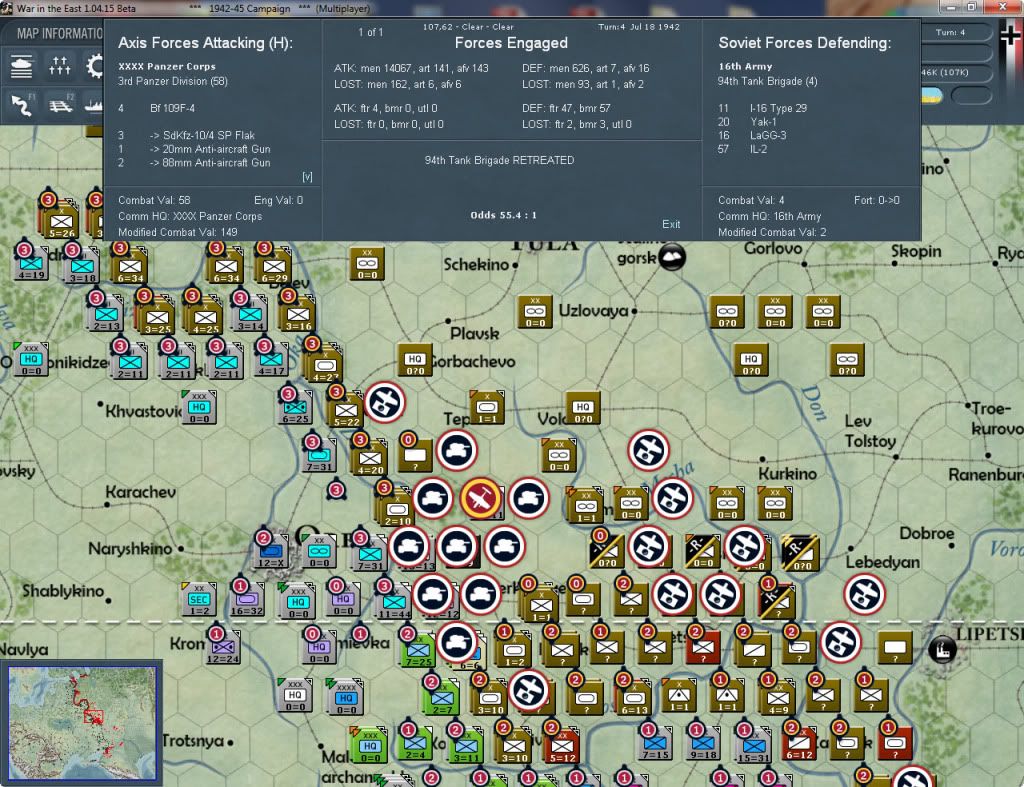
Task: Select the 4=19 unit counter
Action: (31, 265)
